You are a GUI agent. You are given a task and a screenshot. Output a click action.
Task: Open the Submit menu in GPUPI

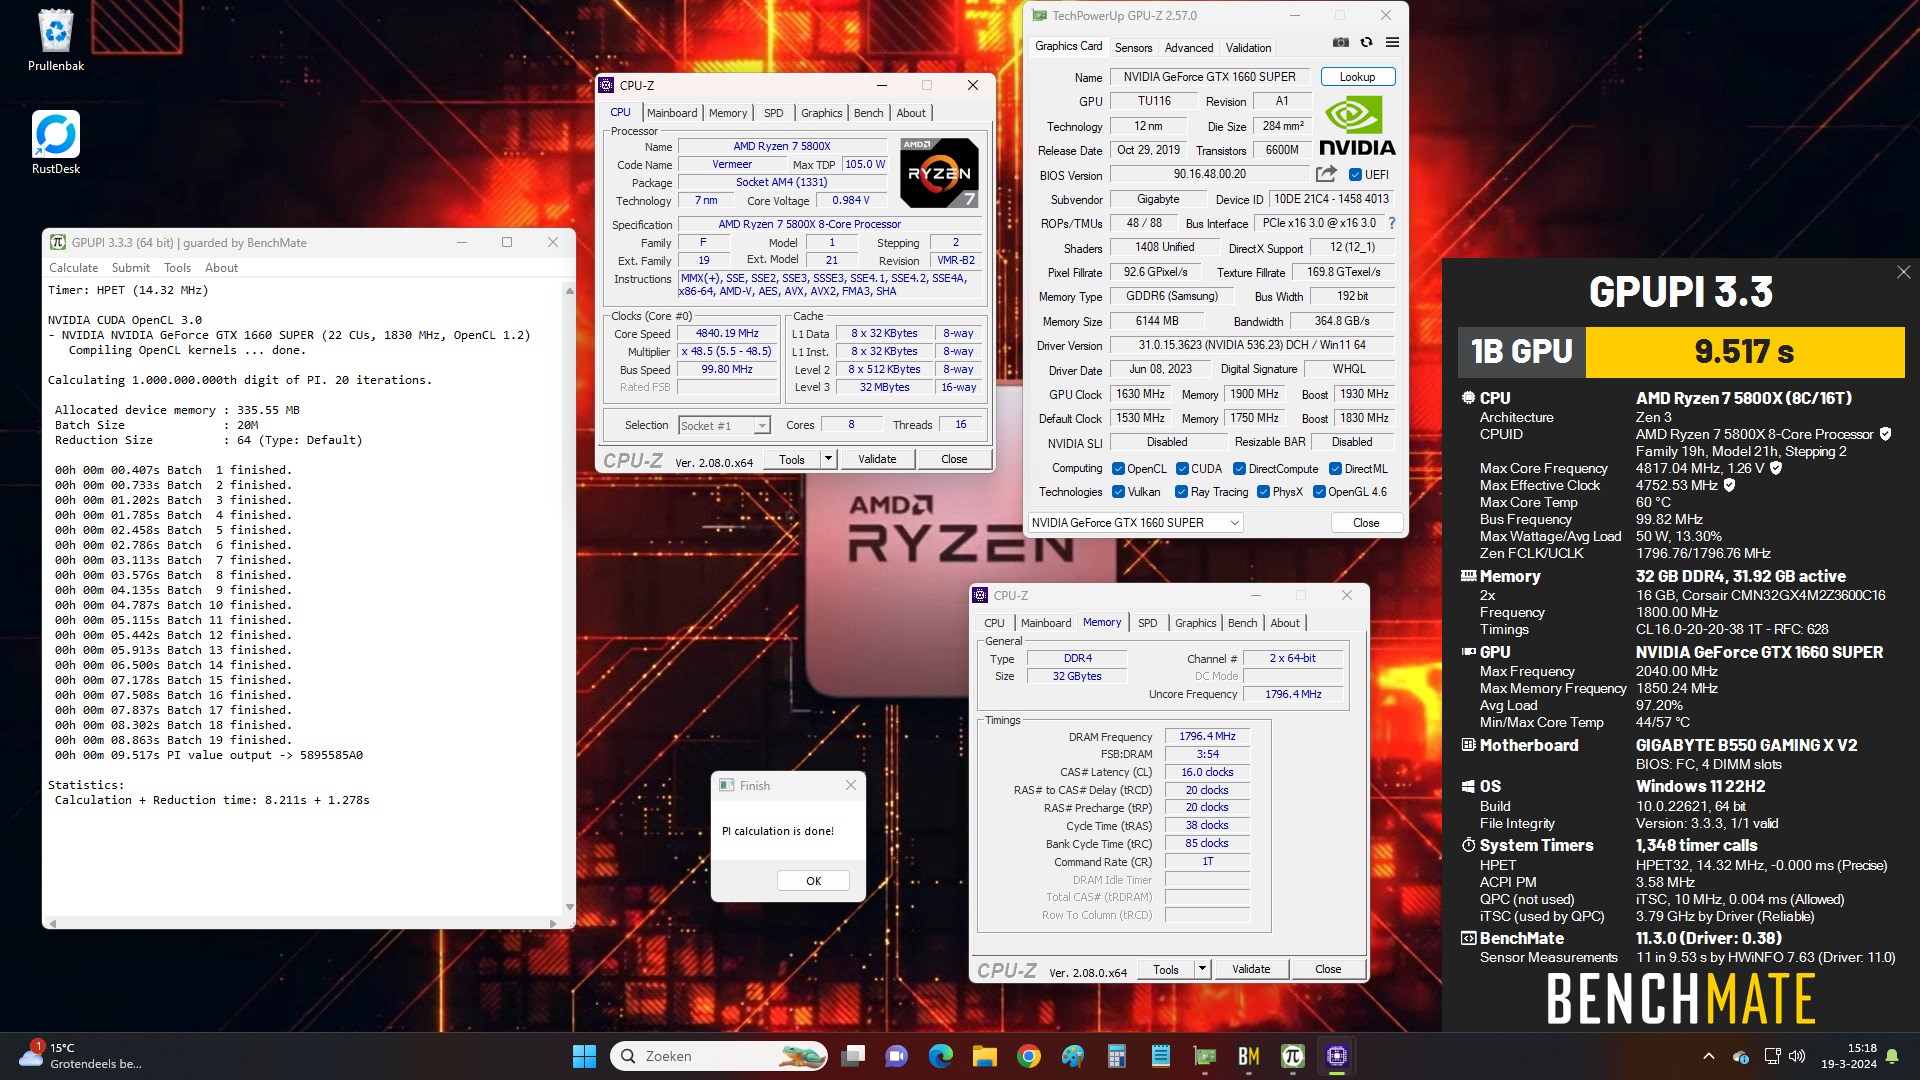(130, 268)
